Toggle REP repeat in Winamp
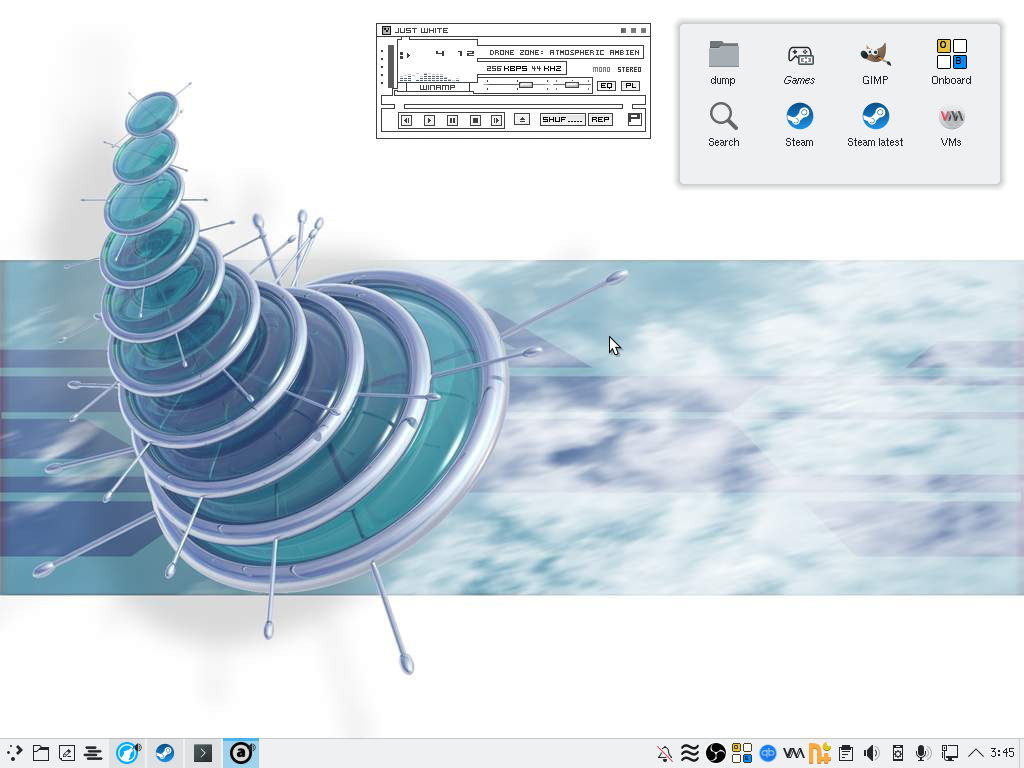The image size is (1024, 768). [600, 120]
